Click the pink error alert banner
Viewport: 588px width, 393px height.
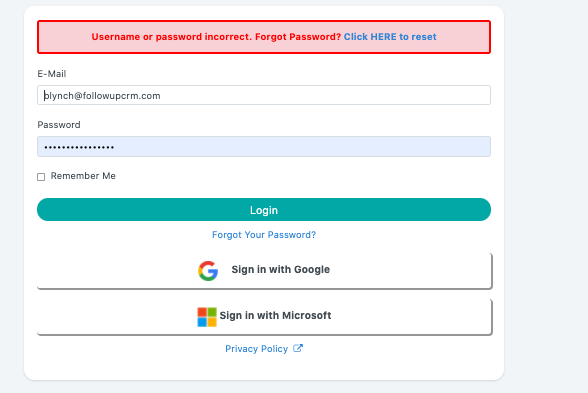point(264,37)
